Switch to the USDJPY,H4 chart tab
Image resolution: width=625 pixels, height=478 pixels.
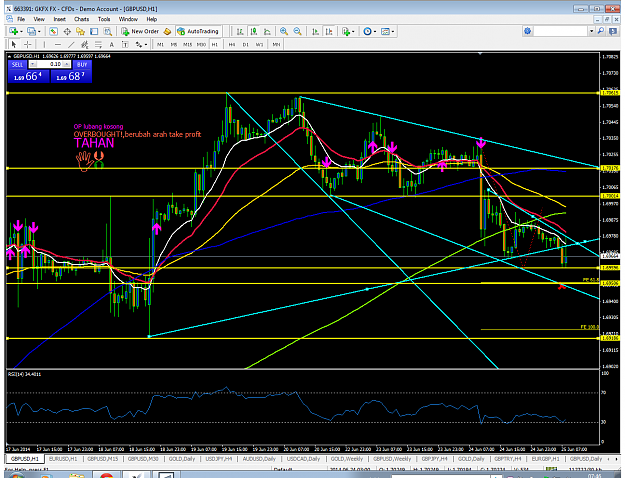[219, 459]
